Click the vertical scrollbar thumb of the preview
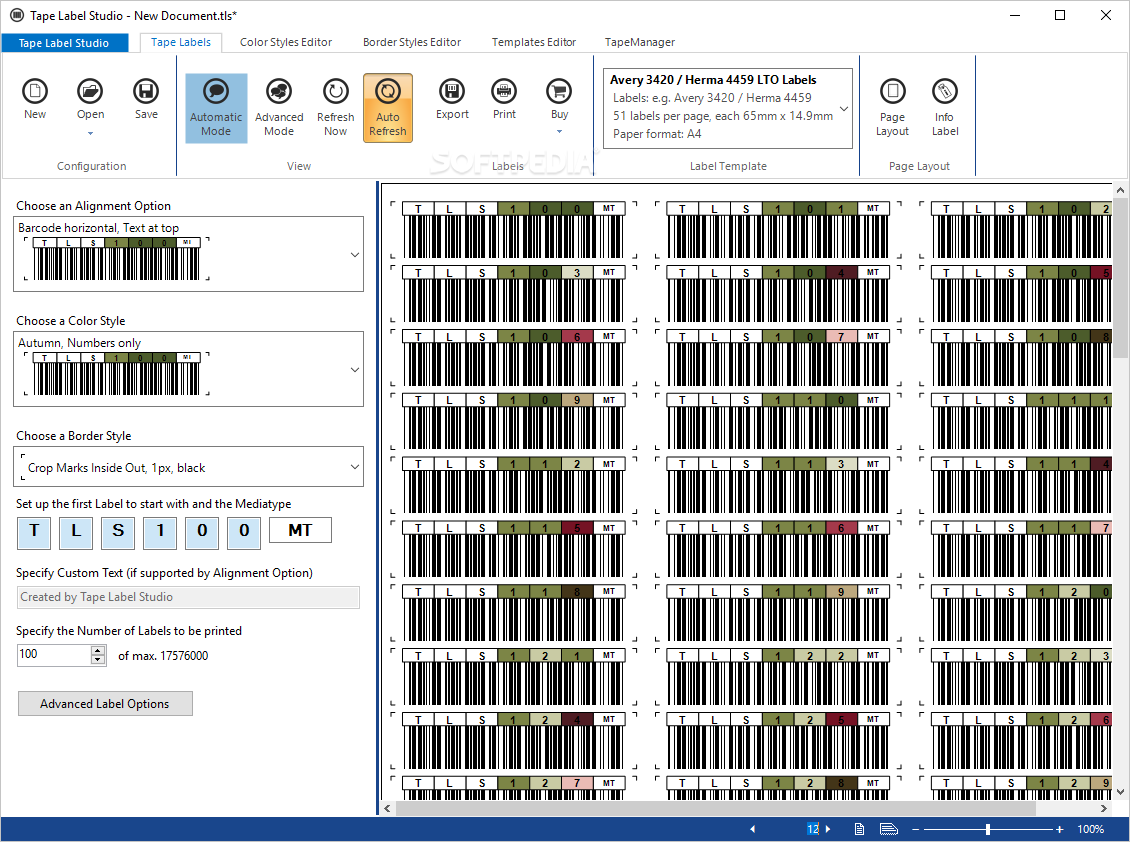Image resolution: width=1130 pixels, height=842 pixels. click(1121, 278)
